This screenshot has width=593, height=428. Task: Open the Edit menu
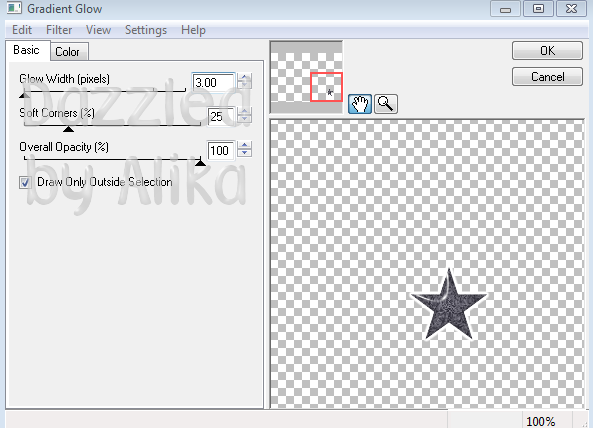click(22, 30)
